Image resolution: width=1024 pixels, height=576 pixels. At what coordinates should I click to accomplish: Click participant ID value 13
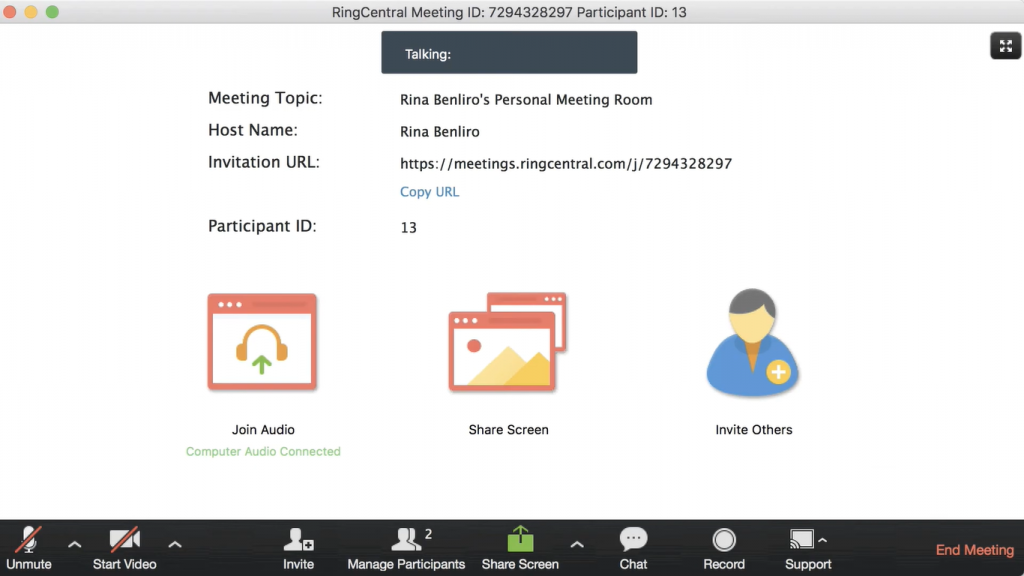point(408,227)
